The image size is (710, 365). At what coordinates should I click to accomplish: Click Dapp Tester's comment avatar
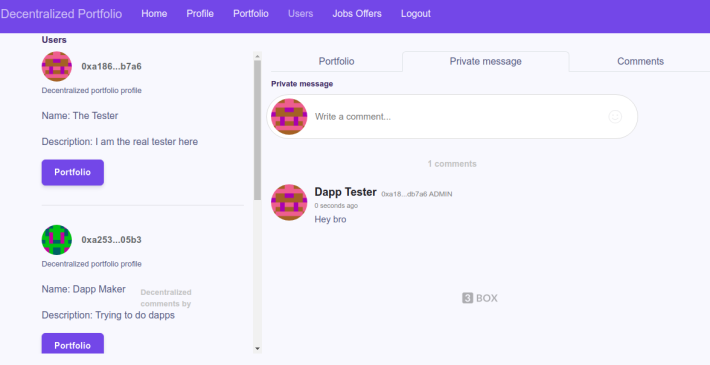(289, 202)
